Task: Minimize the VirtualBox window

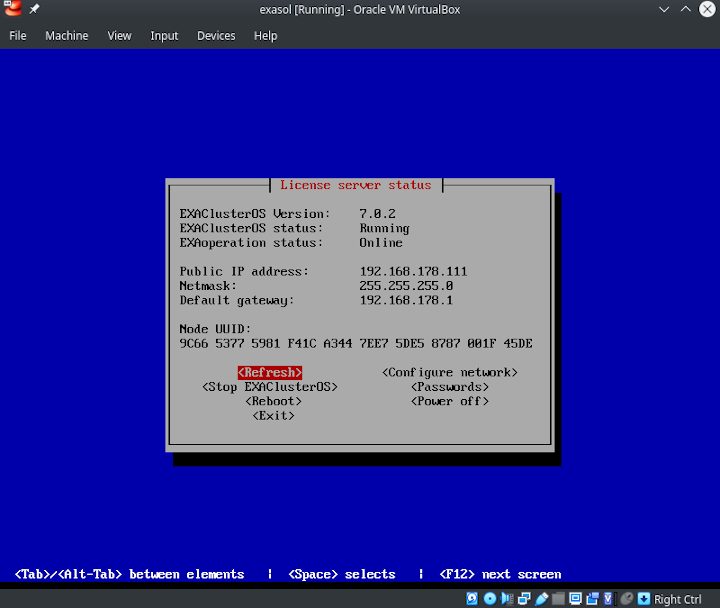Action: (x=664, y=9)
